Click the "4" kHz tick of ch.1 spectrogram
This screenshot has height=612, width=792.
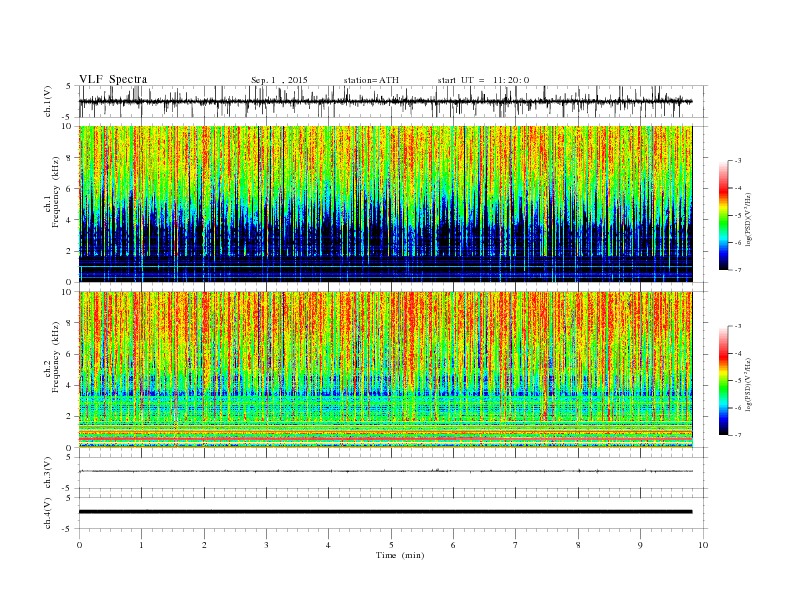[69, 220]
